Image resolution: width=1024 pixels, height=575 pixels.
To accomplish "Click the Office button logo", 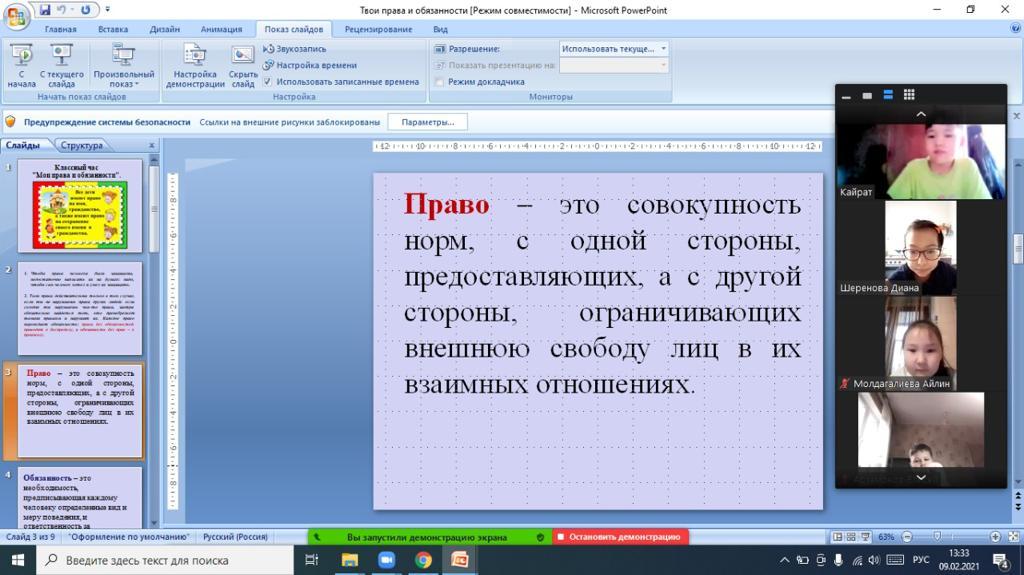I will tap(17, 16).
